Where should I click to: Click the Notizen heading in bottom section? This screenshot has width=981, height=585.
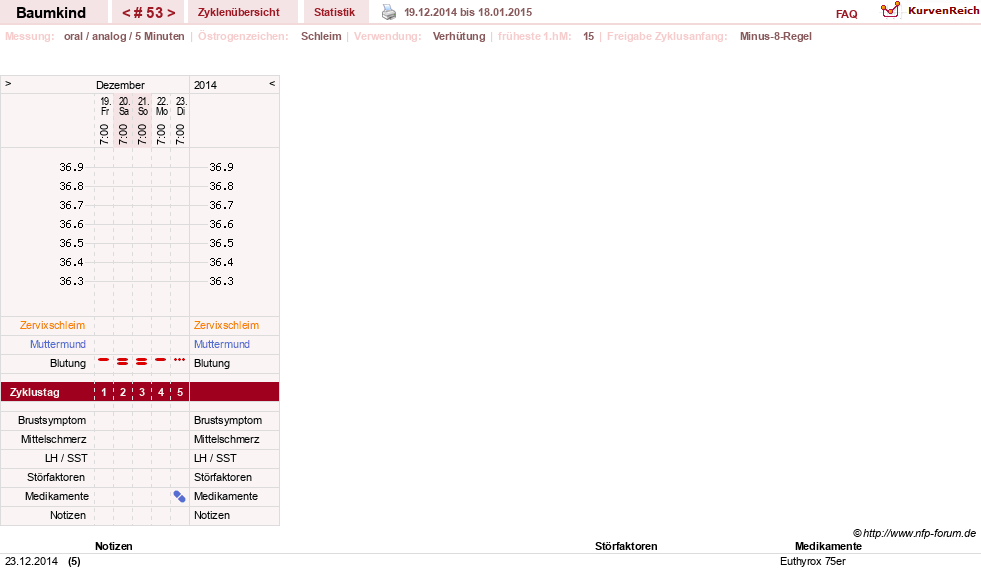tap(113, 546)
